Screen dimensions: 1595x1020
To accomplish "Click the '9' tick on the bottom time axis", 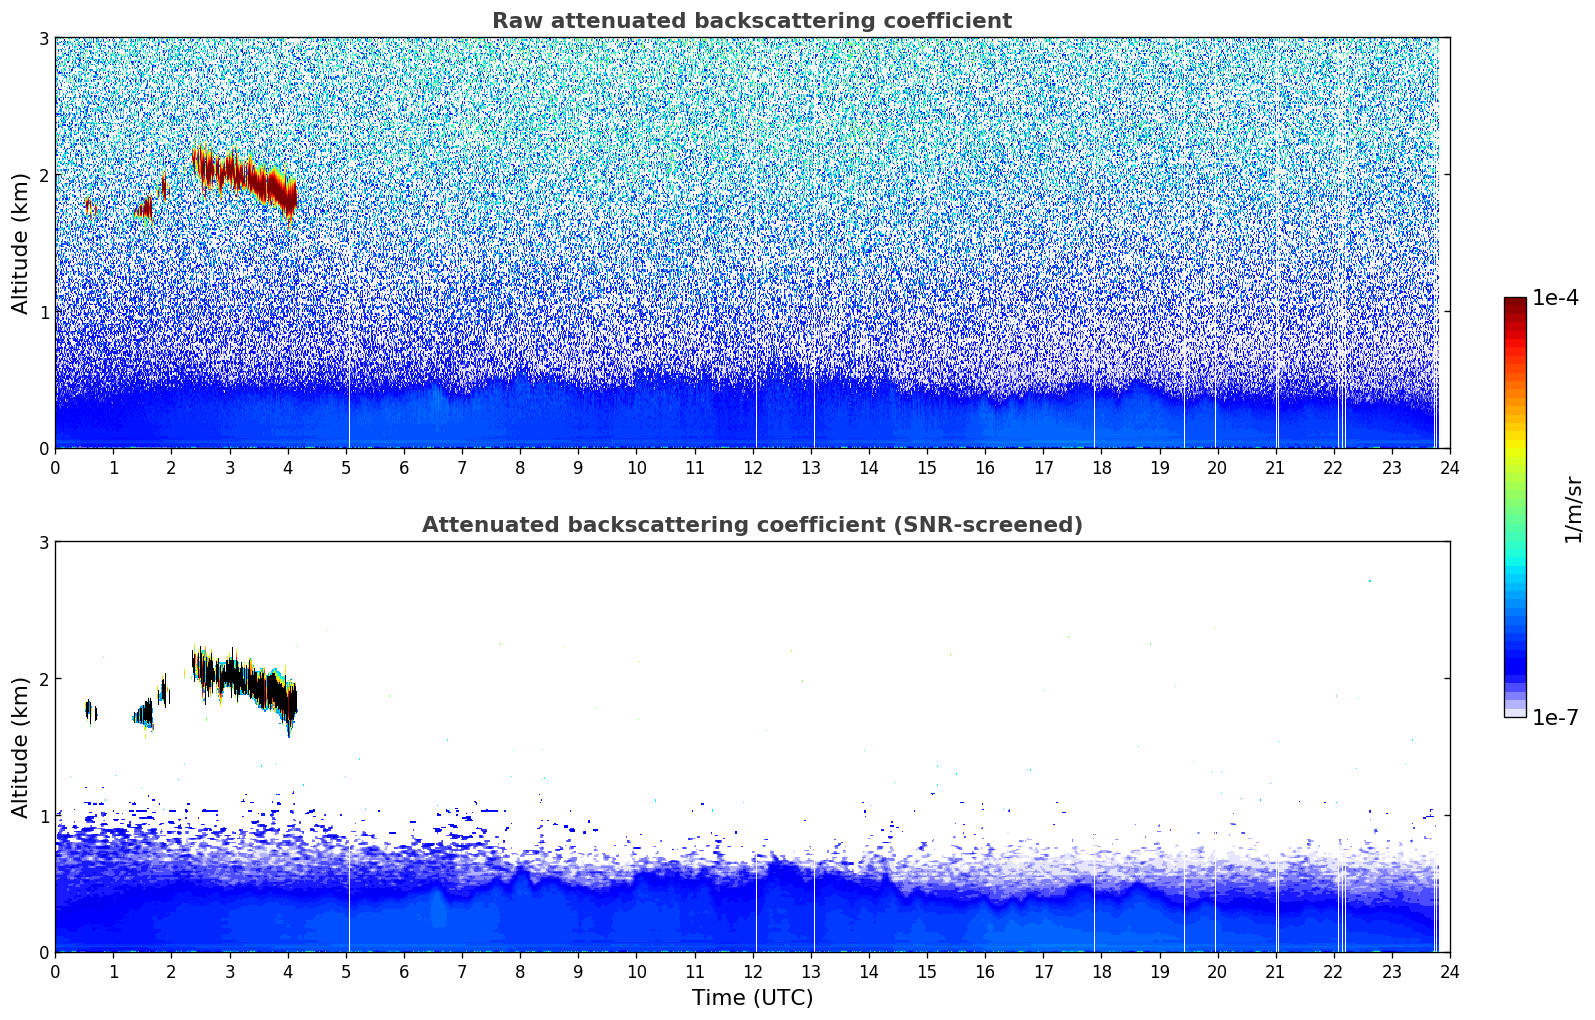I will click(x=578, y=972).
